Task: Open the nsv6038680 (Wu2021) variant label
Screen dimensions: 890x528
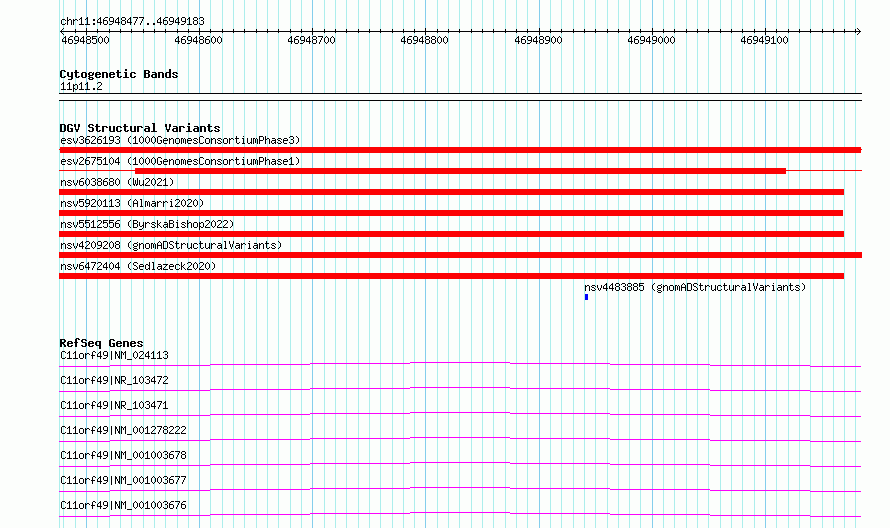Action: pos(117,182)
